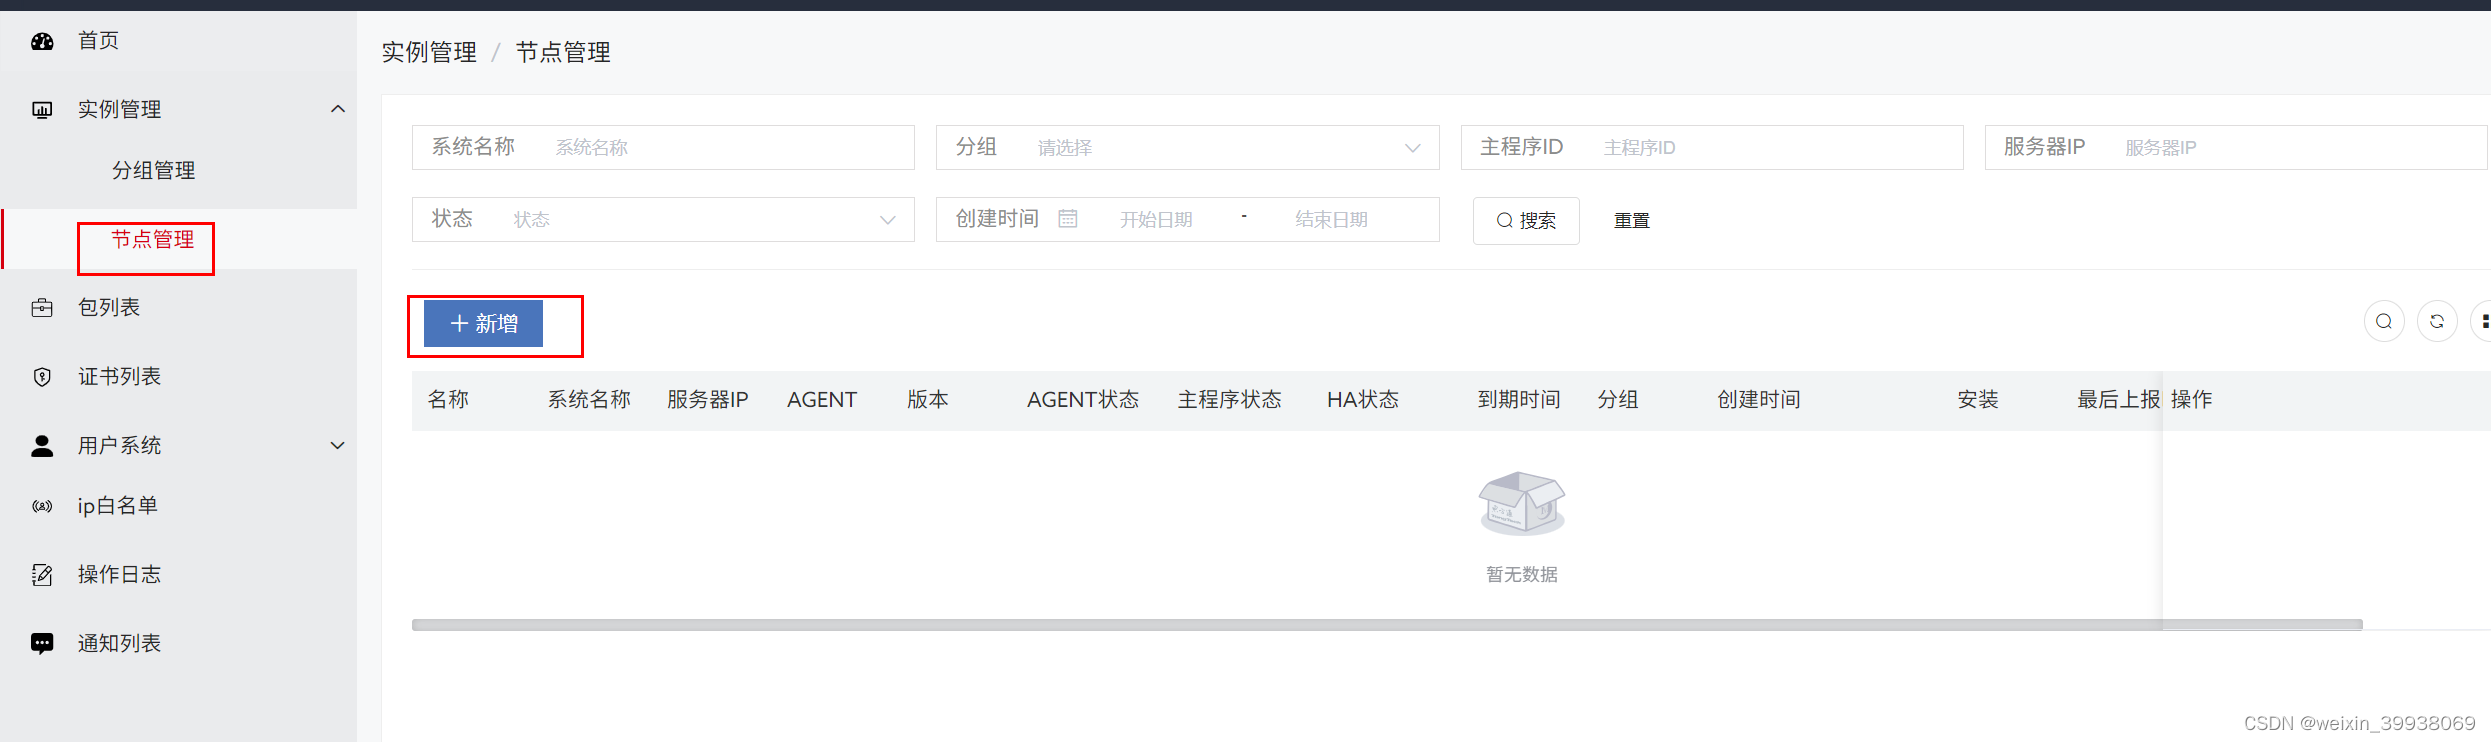Screen dimensions: 2491x742
Task: Click the round search icon above the table
Action: pyautogui.click(x=2384, y=321)
